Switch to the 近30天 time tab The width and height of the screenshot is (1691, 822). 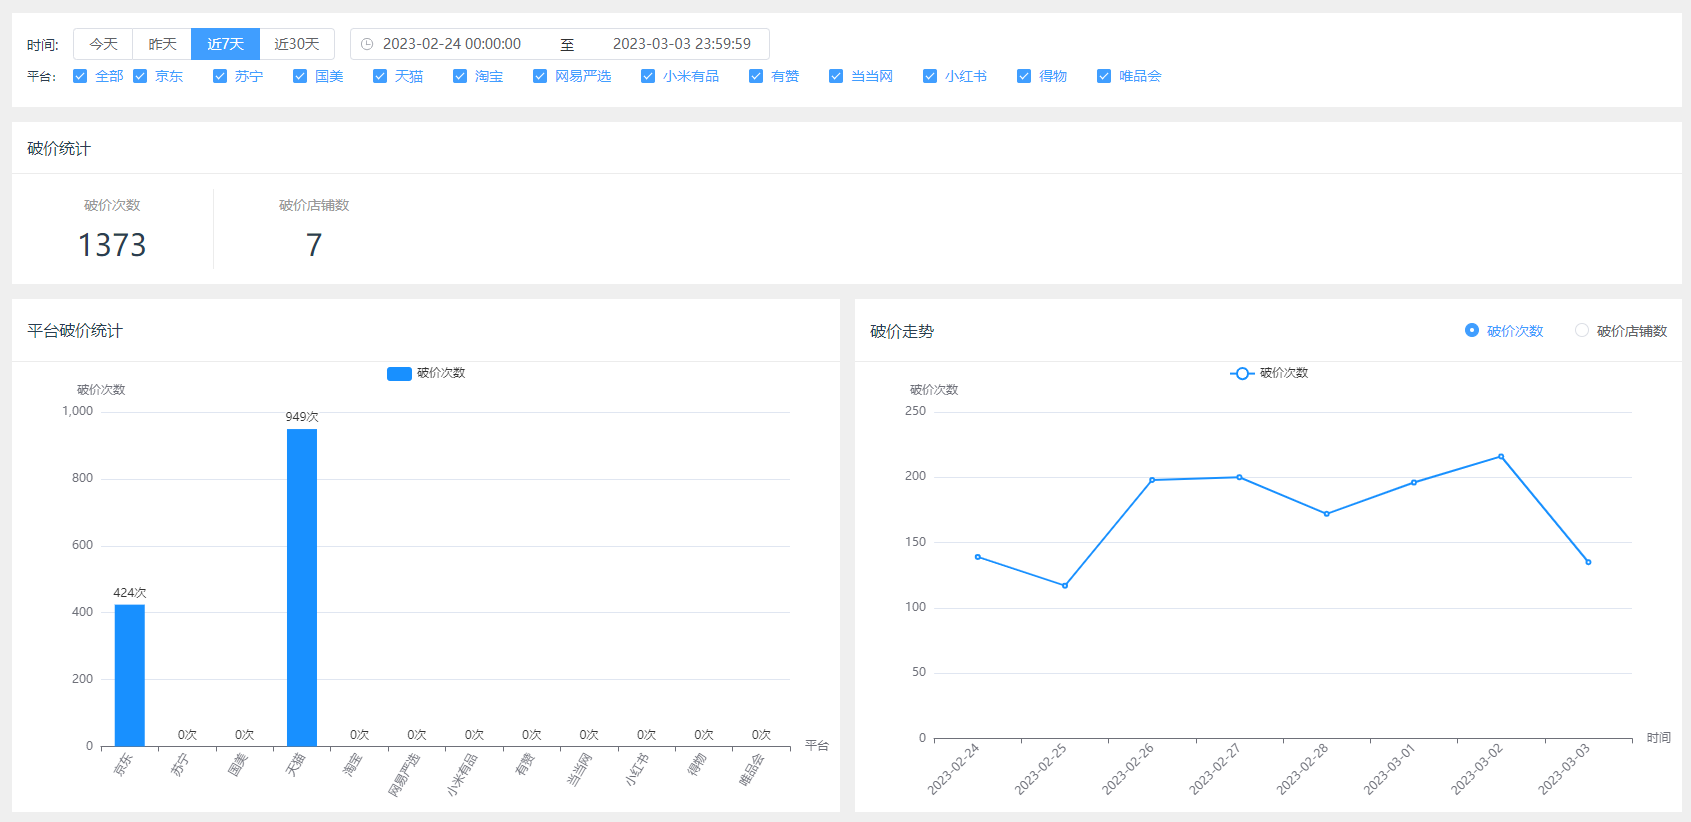click(297, 44)
